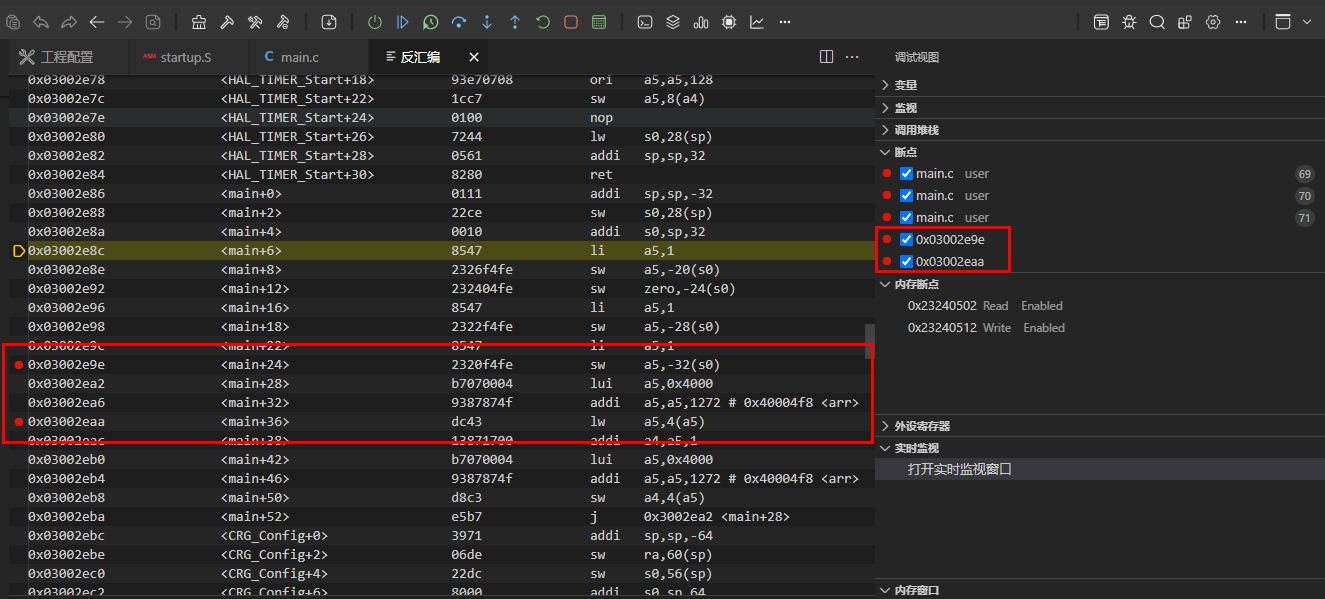Click the step over debug icon
This screenshot has height=599, width=1325.
[459, 21]
